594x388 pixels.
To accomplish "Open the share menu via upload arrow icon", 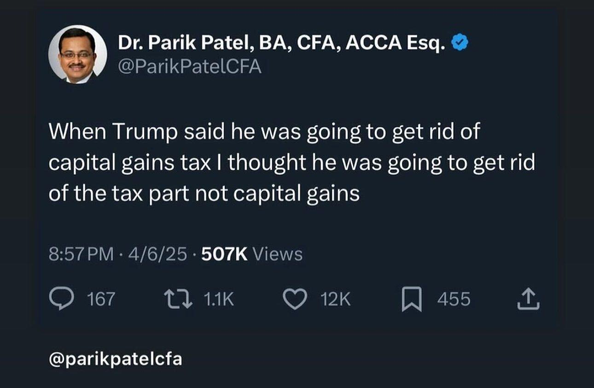I will coord(528,299).
